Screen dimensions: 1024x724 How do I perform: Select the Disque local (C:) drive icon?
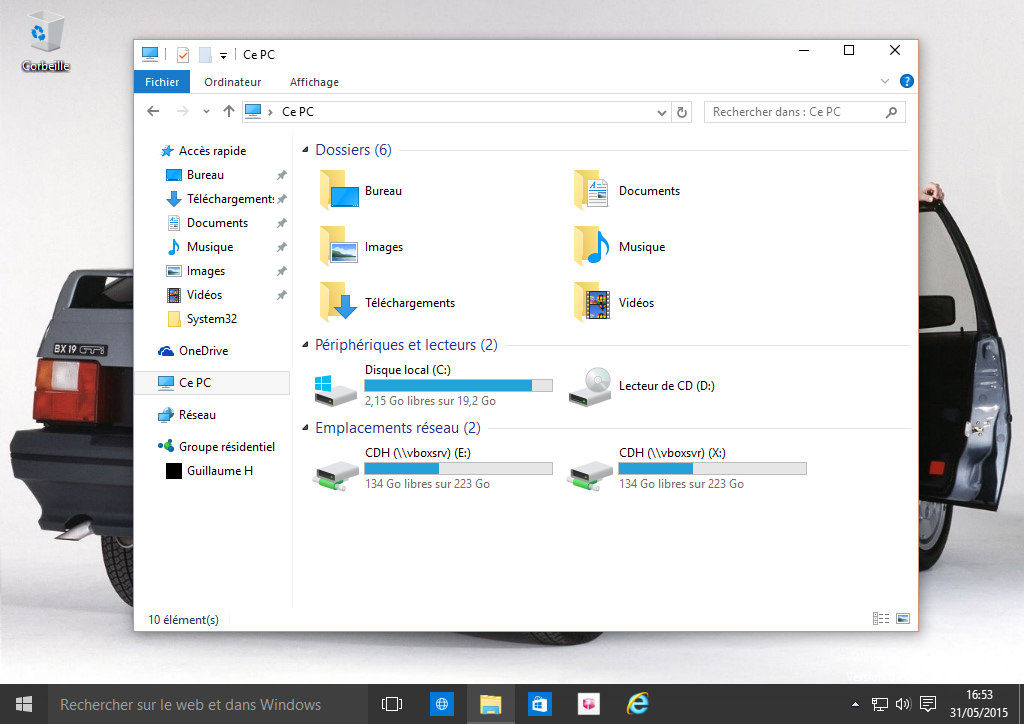coord(336,390)
